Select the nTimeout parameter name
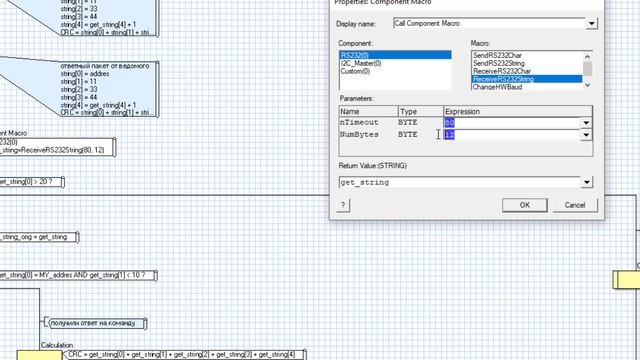 point(359,122)
